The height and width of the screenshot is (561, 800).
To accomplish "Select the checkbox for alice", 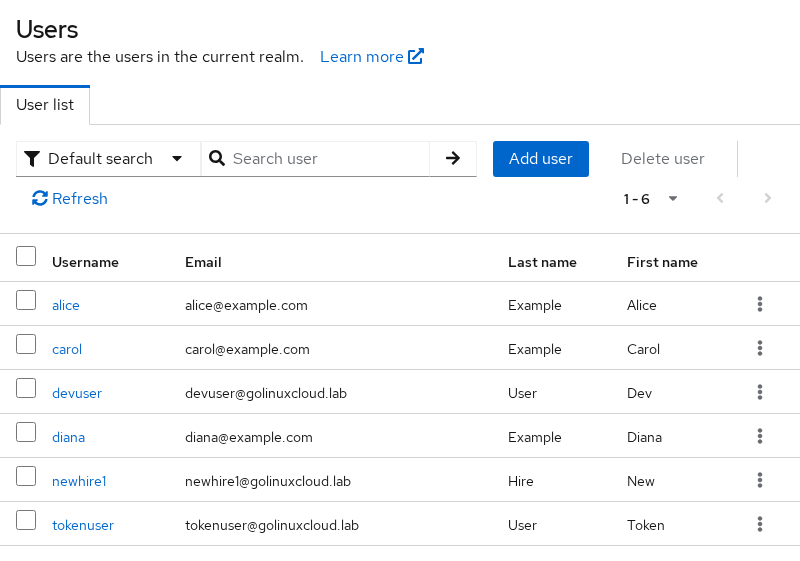I will point(26,300).
